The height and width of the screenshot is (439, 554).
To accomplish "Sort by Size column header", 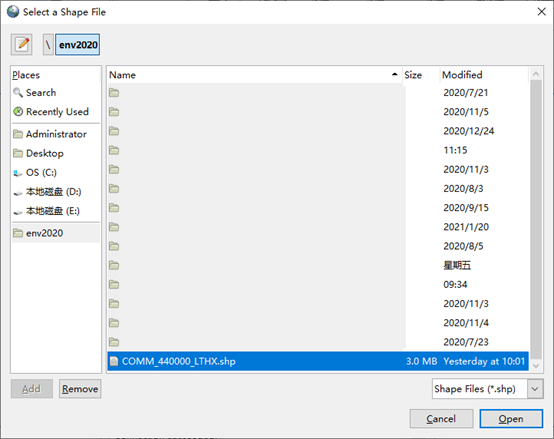I will tap(421, 75).
